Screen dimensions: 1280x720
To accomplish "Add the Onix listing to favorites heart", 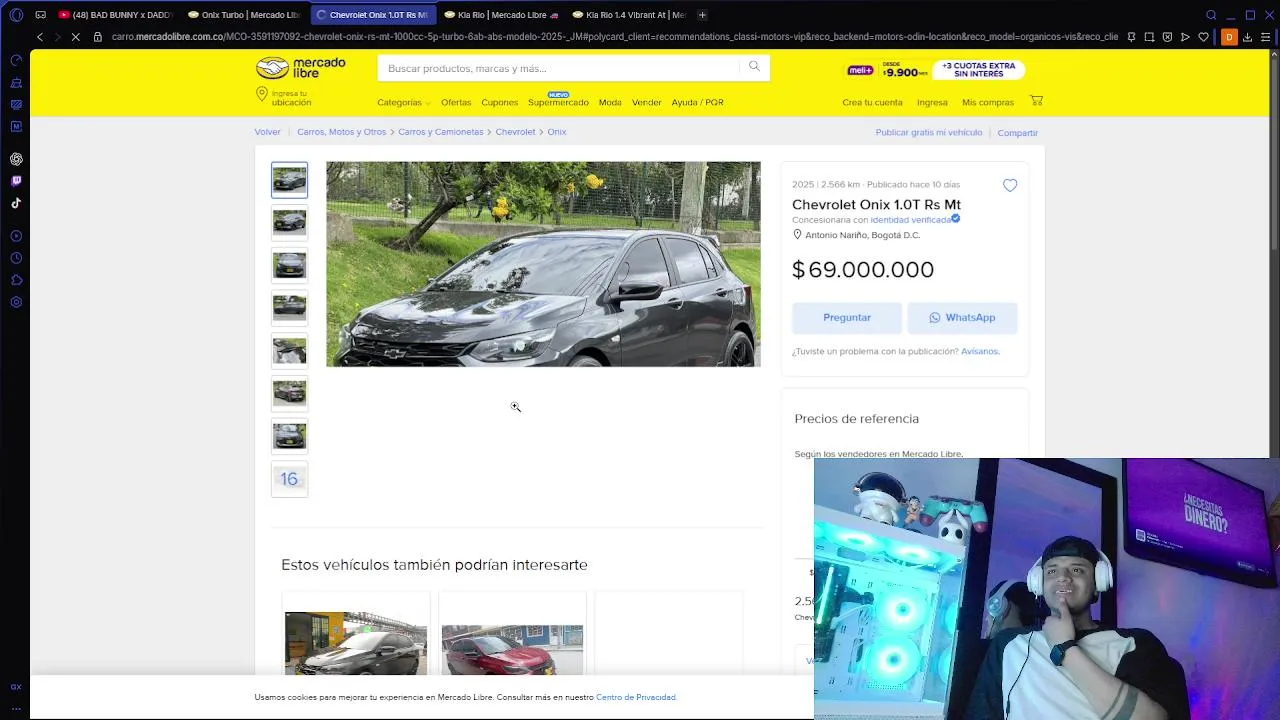I will (1010, 185).
